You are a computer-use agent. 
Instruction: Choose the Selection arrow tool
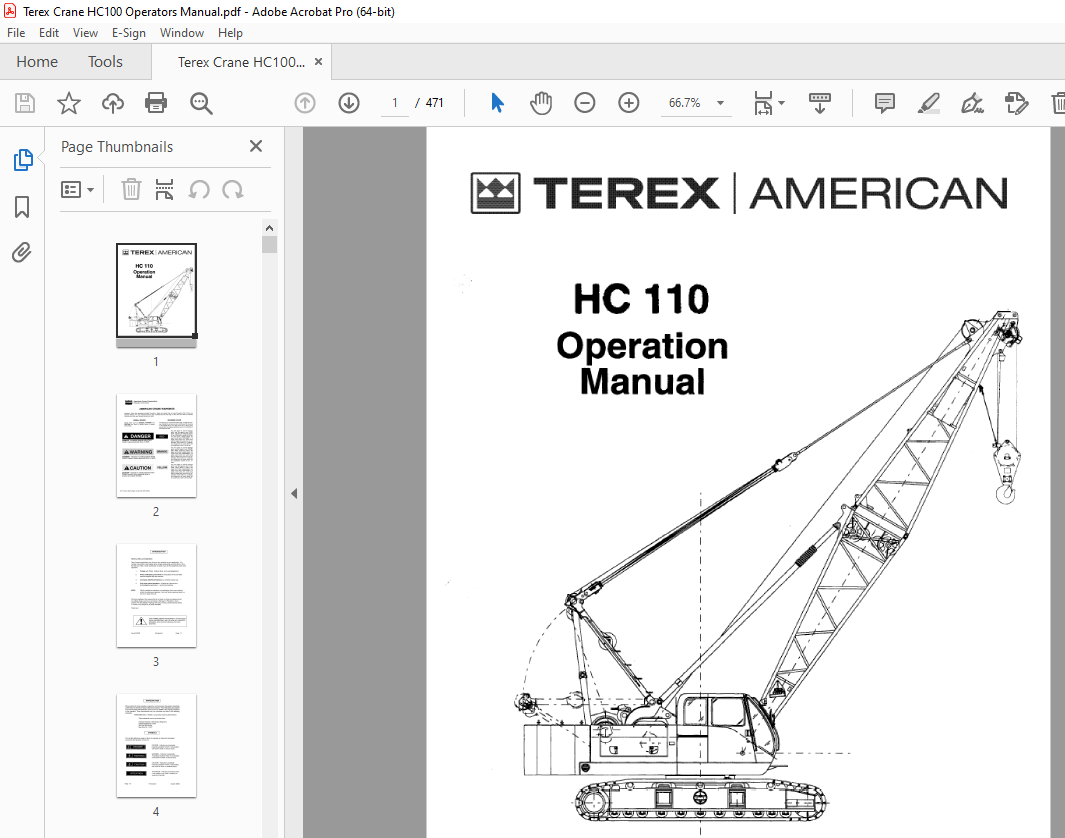coord(497,103)
